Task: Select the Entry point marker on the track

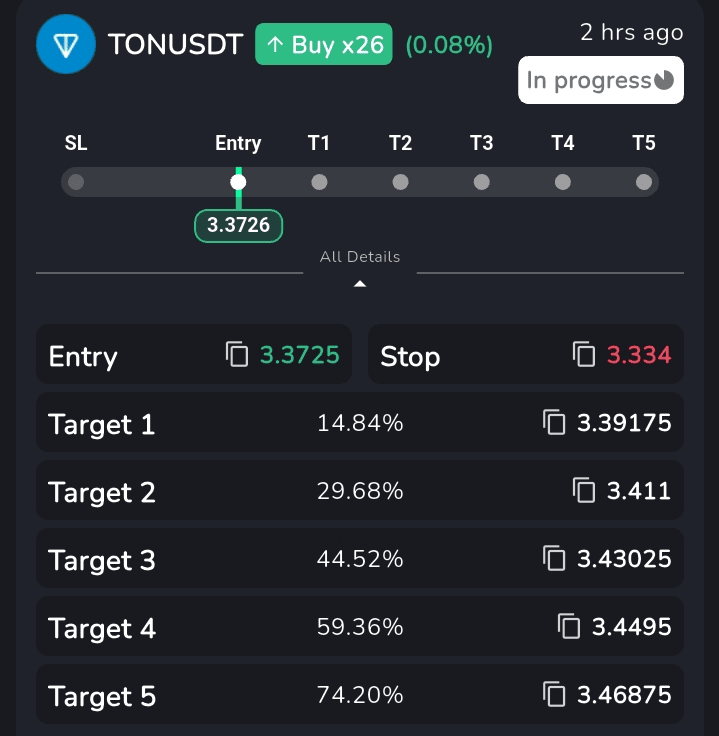Action: (x=238, y=182)
